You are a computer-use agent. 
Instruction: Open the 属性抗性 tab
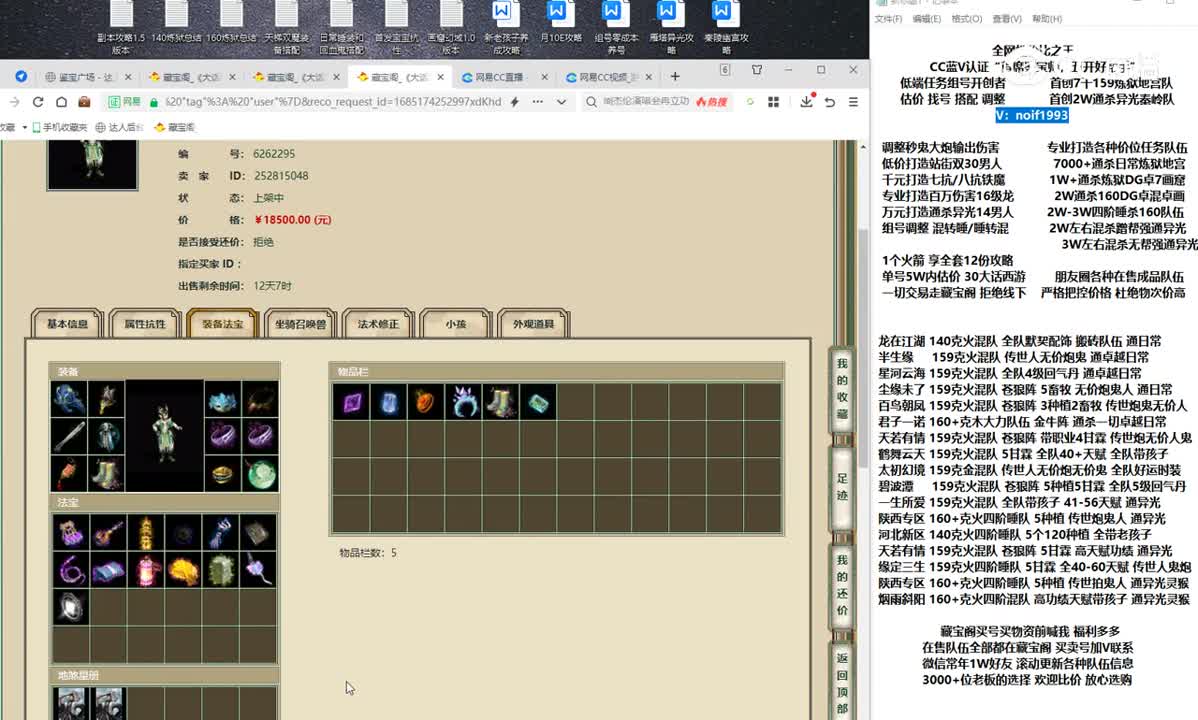click(x=145, y=324)
